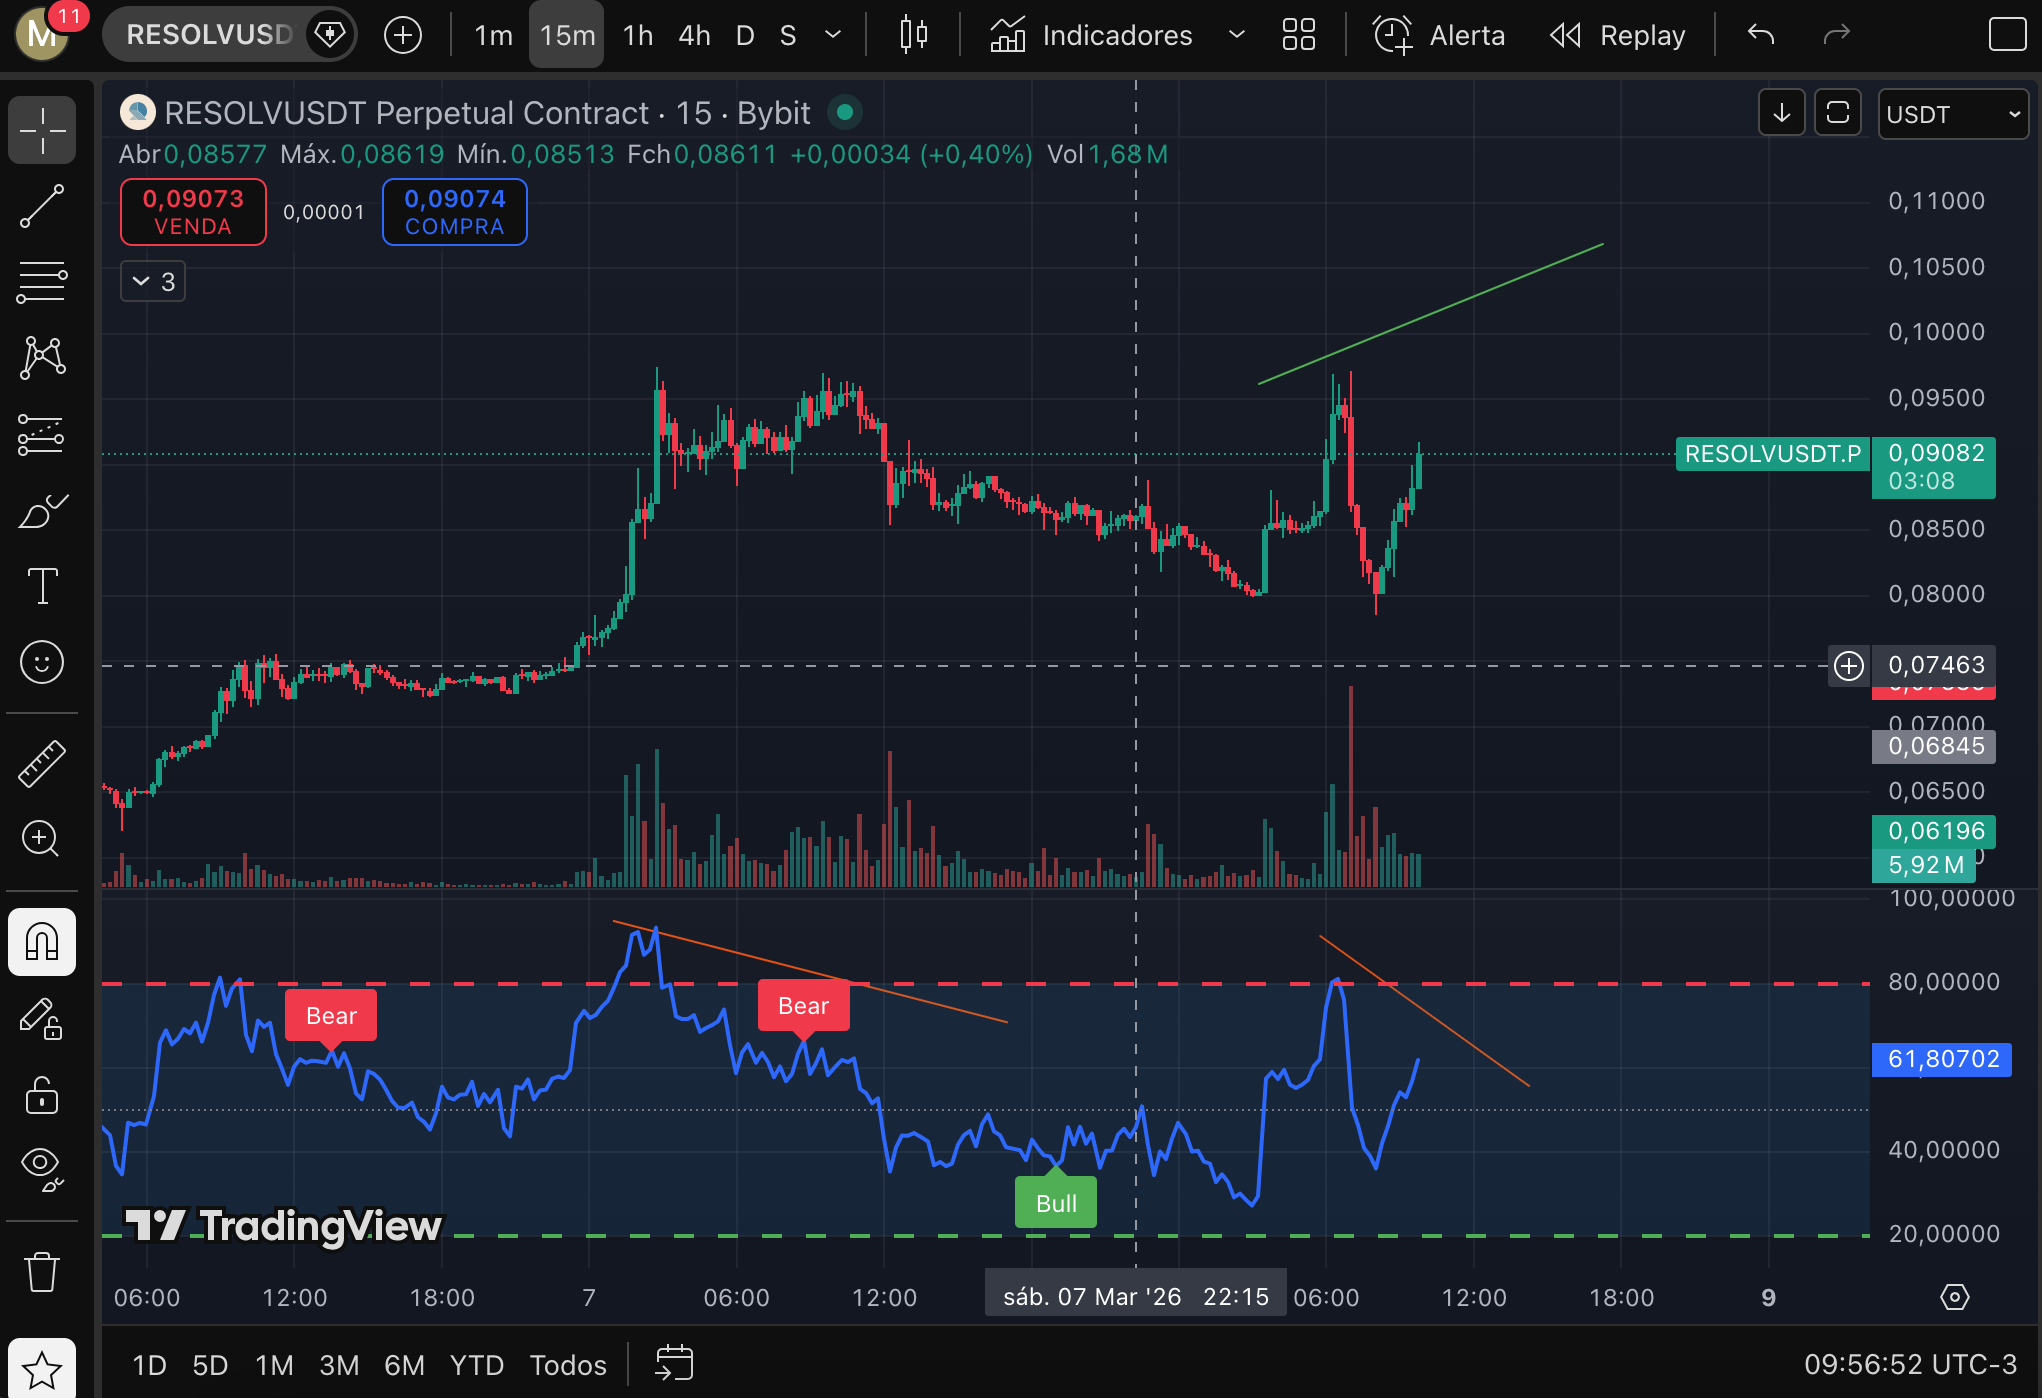Click the trash remove drawings icon
This screenshot has height=1398, width=2042.
coord(42,1272)
